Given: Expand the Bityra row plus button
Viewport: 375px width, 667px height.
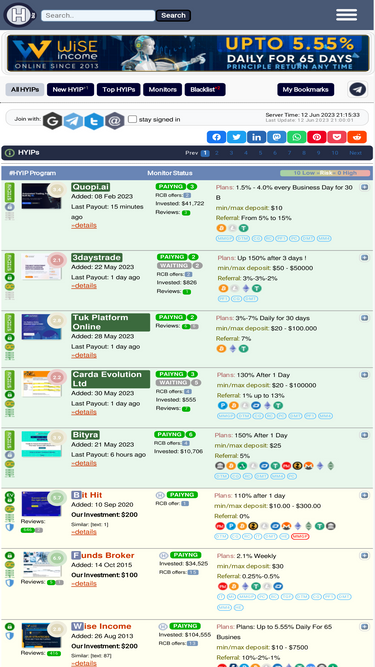Looking at the screenshot, I should 365,435.
